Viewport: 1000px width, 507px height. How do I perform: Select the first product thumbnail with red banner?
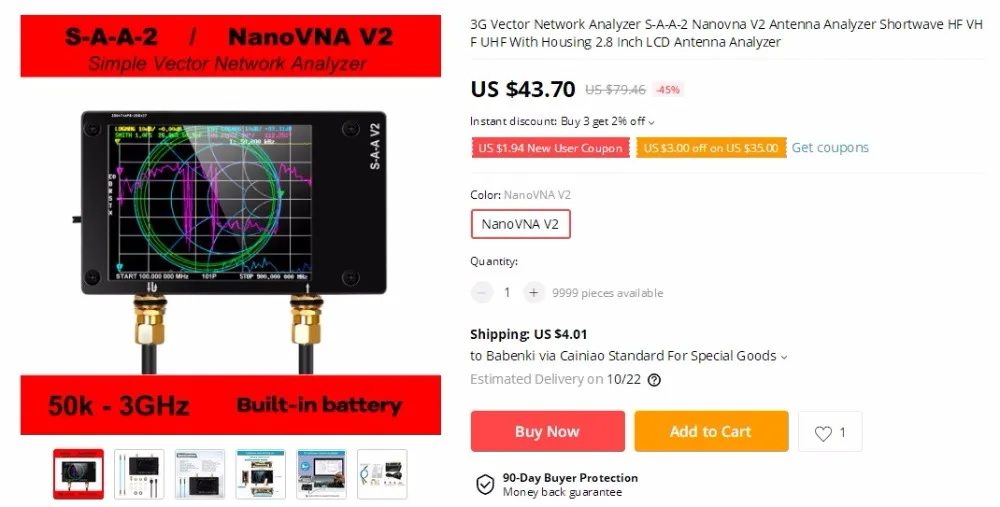click(x=78, y=474)
